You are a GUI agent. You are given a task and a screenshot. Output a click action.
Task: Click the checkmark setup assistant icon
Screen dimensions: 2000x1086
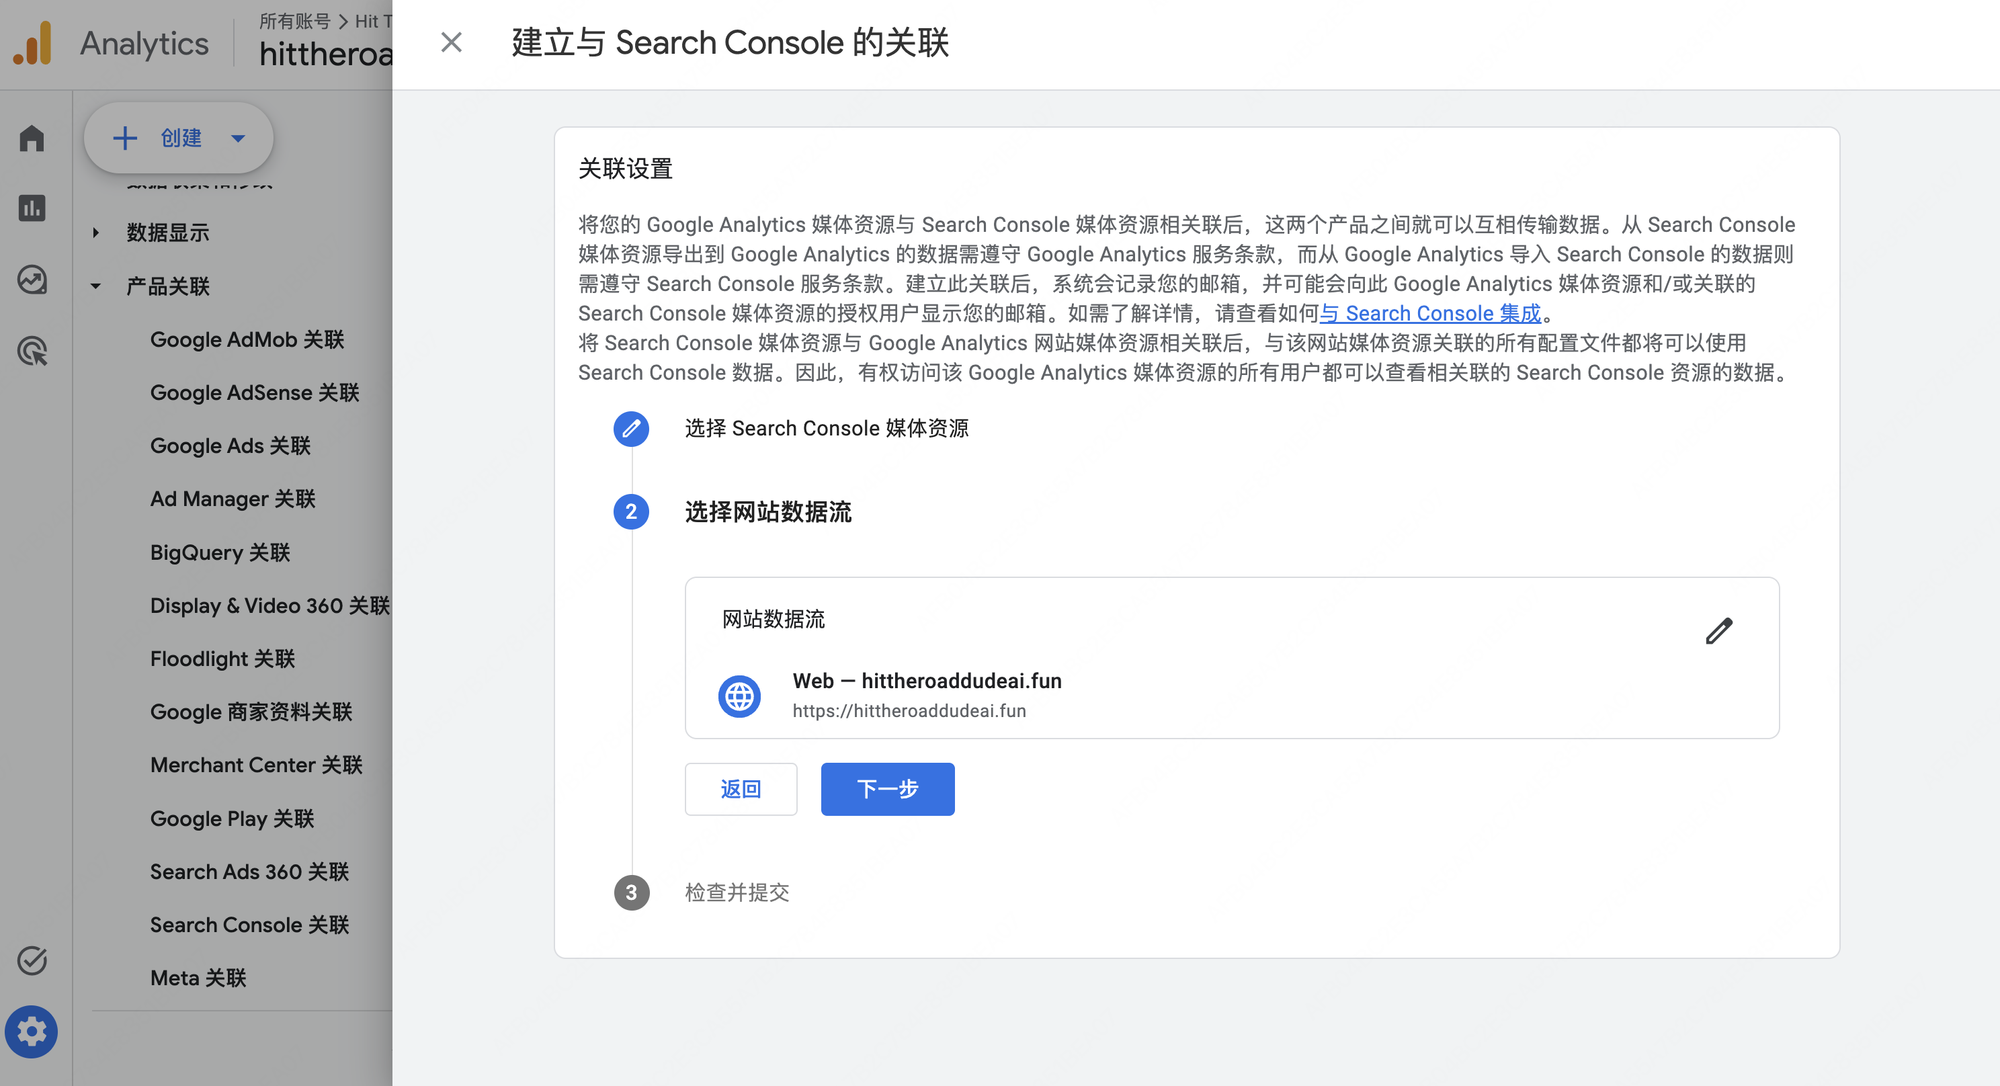point(32,960)
